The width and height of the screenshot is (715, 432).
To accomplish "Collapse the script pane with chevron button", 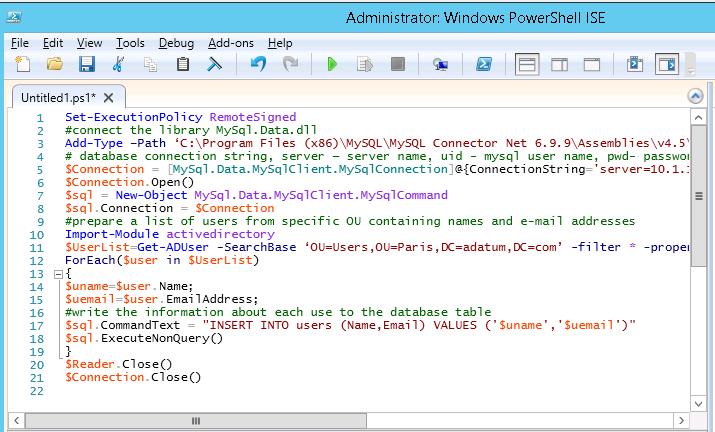I will point(697,97).
